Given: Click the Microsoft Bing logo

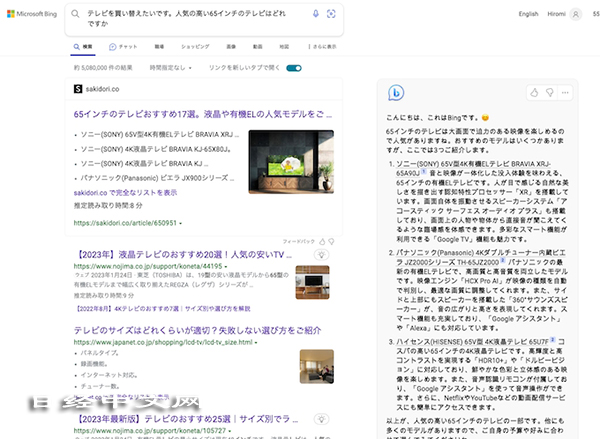Looking at the screenshot, I should click(x=32, y=14).
